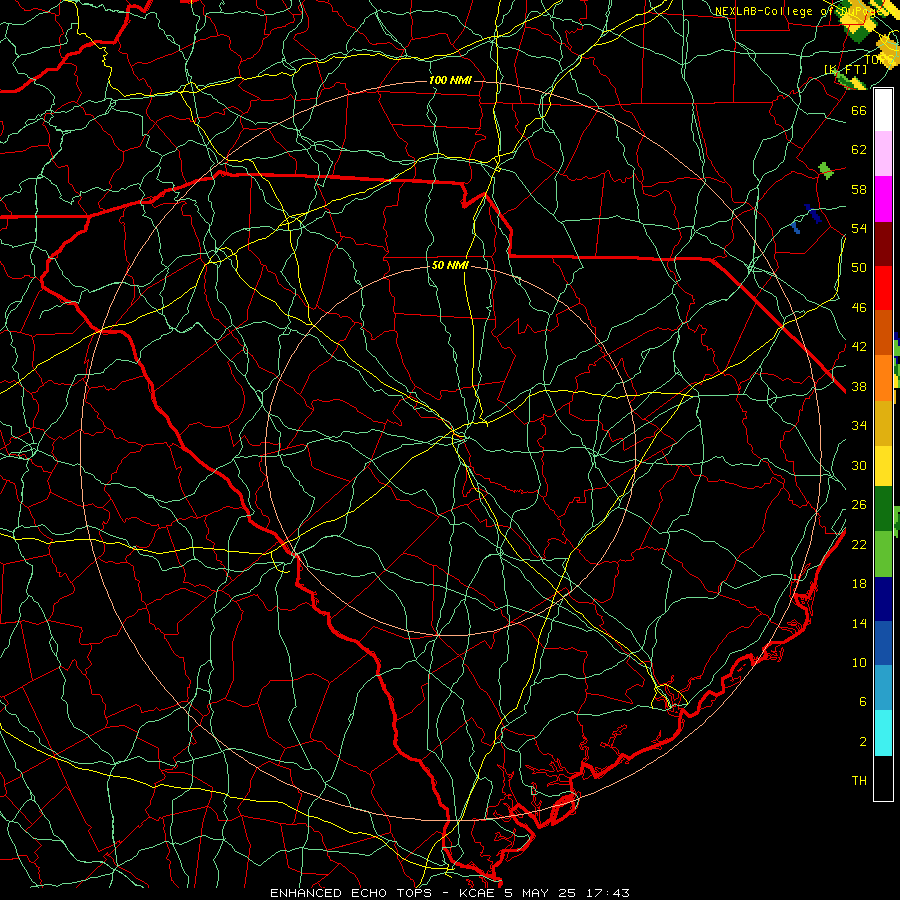Click the small green echo outside the ring
900x900 pixels.
[826, 170]
